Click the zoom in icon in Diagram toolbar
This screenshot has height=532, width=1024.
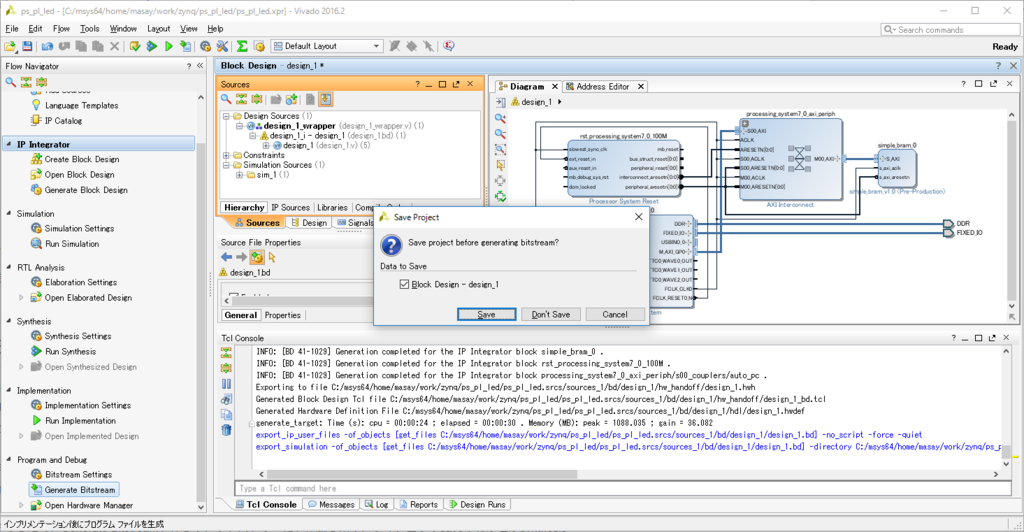tap(500, 118)
